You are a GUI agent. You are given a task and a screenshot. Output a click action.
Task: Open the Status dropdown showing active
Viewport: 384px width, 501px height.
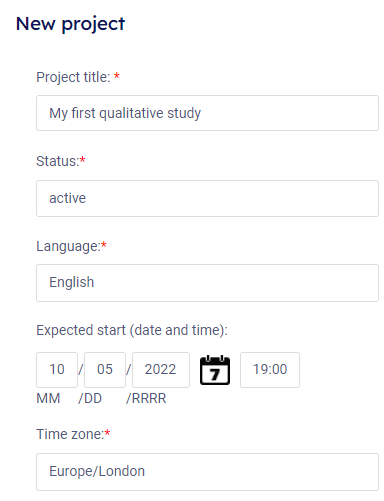pyautogui.click(x=207, y=198)
